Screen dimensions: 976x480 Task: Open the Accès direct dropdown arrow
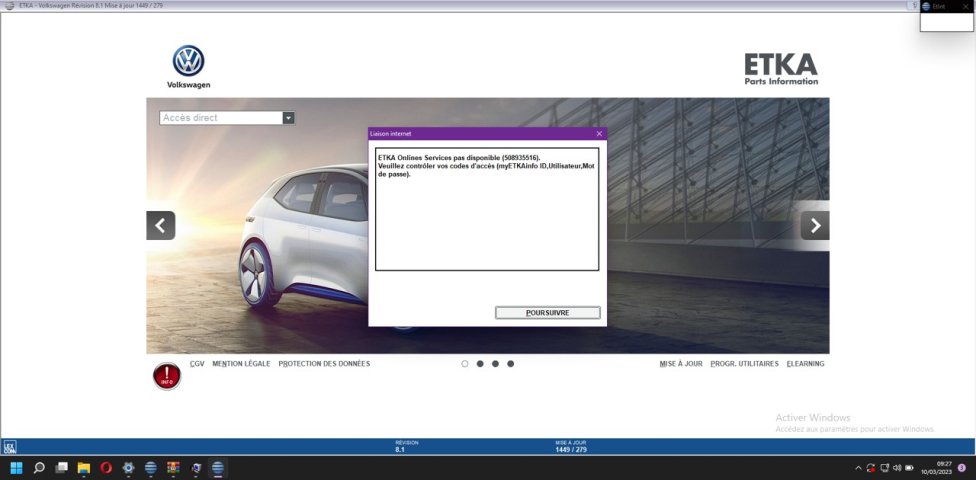pyautogui.click(x=288, y=118)
